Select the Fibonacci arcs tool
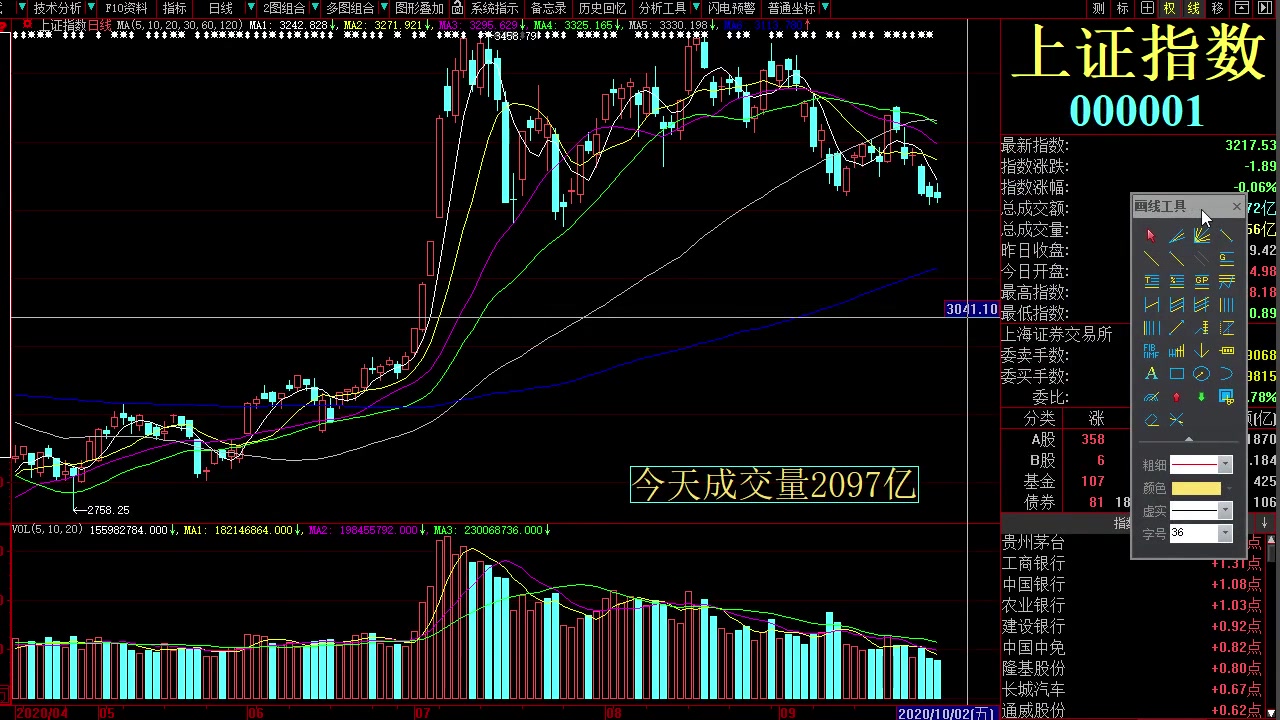Viewport: 1280px width, 720px height. (1151, 396)
